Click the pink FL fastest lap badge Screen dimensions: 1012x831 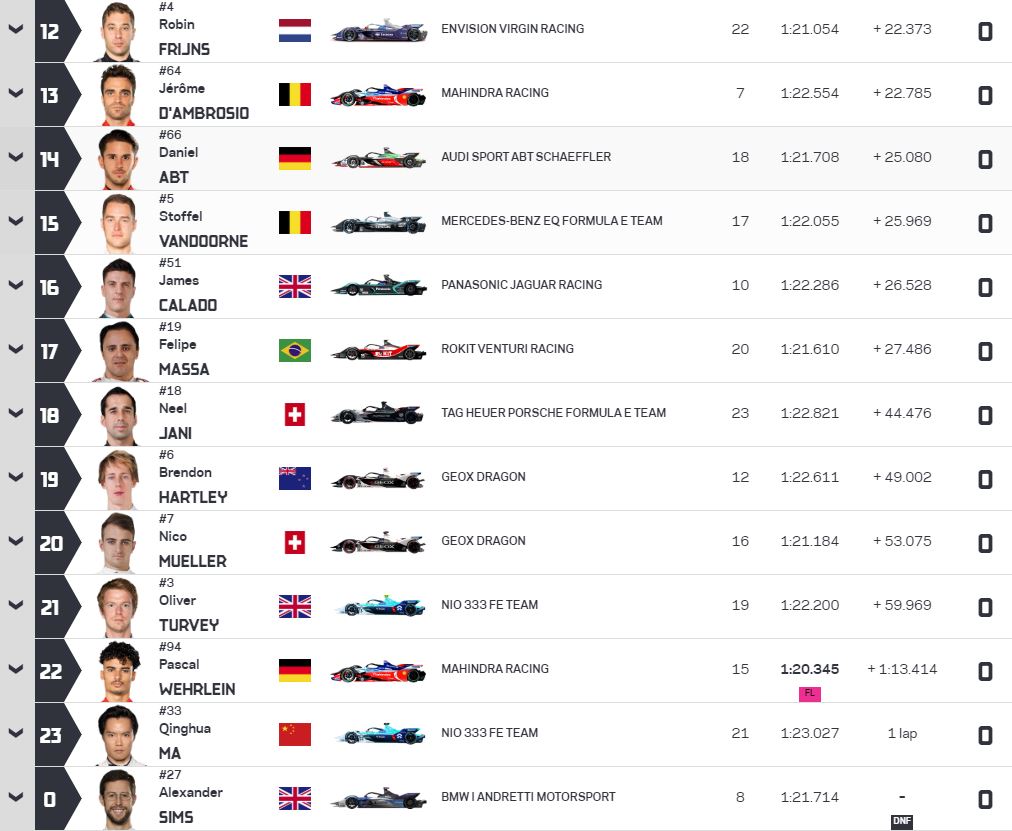click(809, 694)
